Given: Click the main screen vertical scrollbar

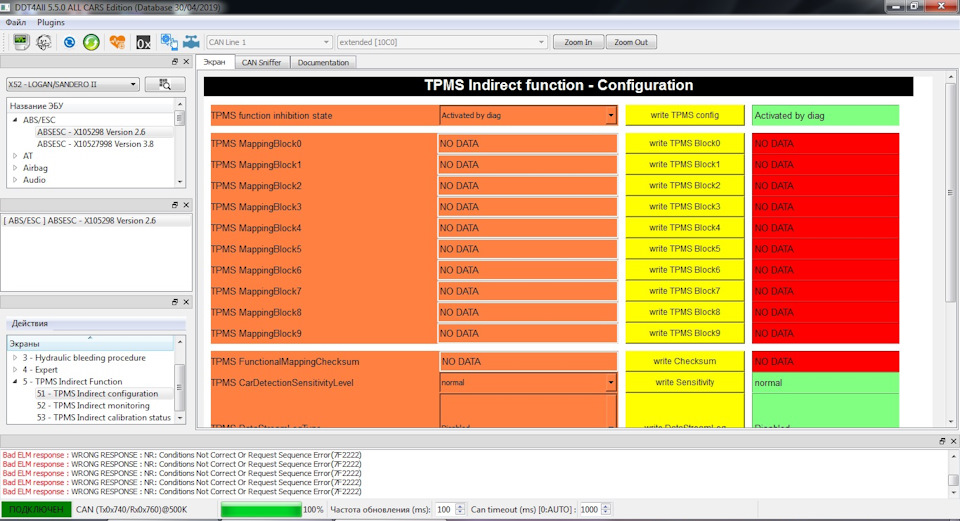Looking at the screenshot, I should click(950, 193).
